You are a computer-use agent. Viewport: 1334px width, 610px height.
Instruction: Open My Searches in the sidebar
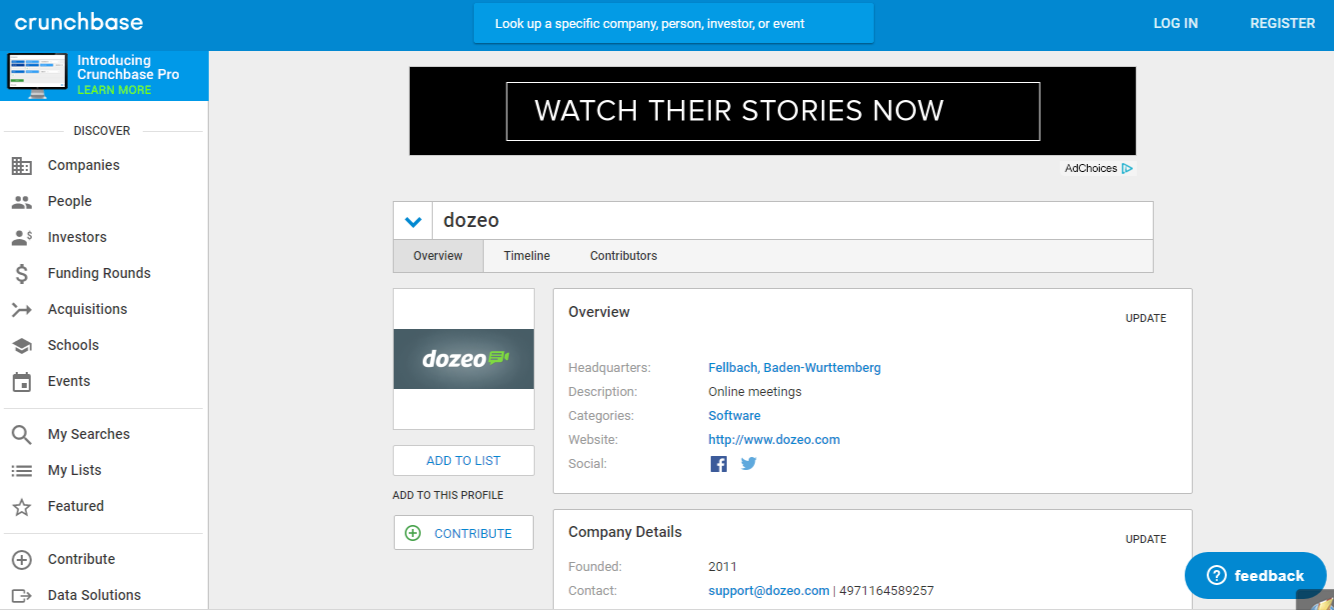point(89,434)
